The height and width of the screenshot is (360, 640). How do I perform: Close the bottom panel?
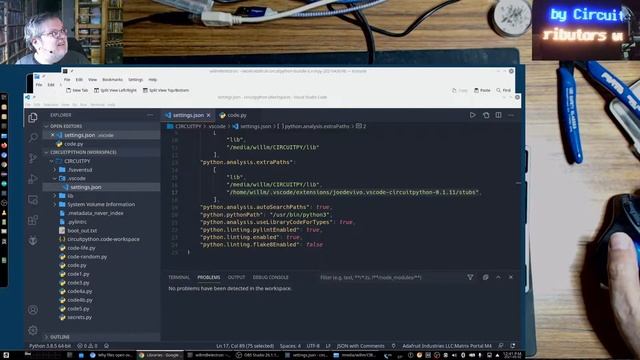coord(511,277)
